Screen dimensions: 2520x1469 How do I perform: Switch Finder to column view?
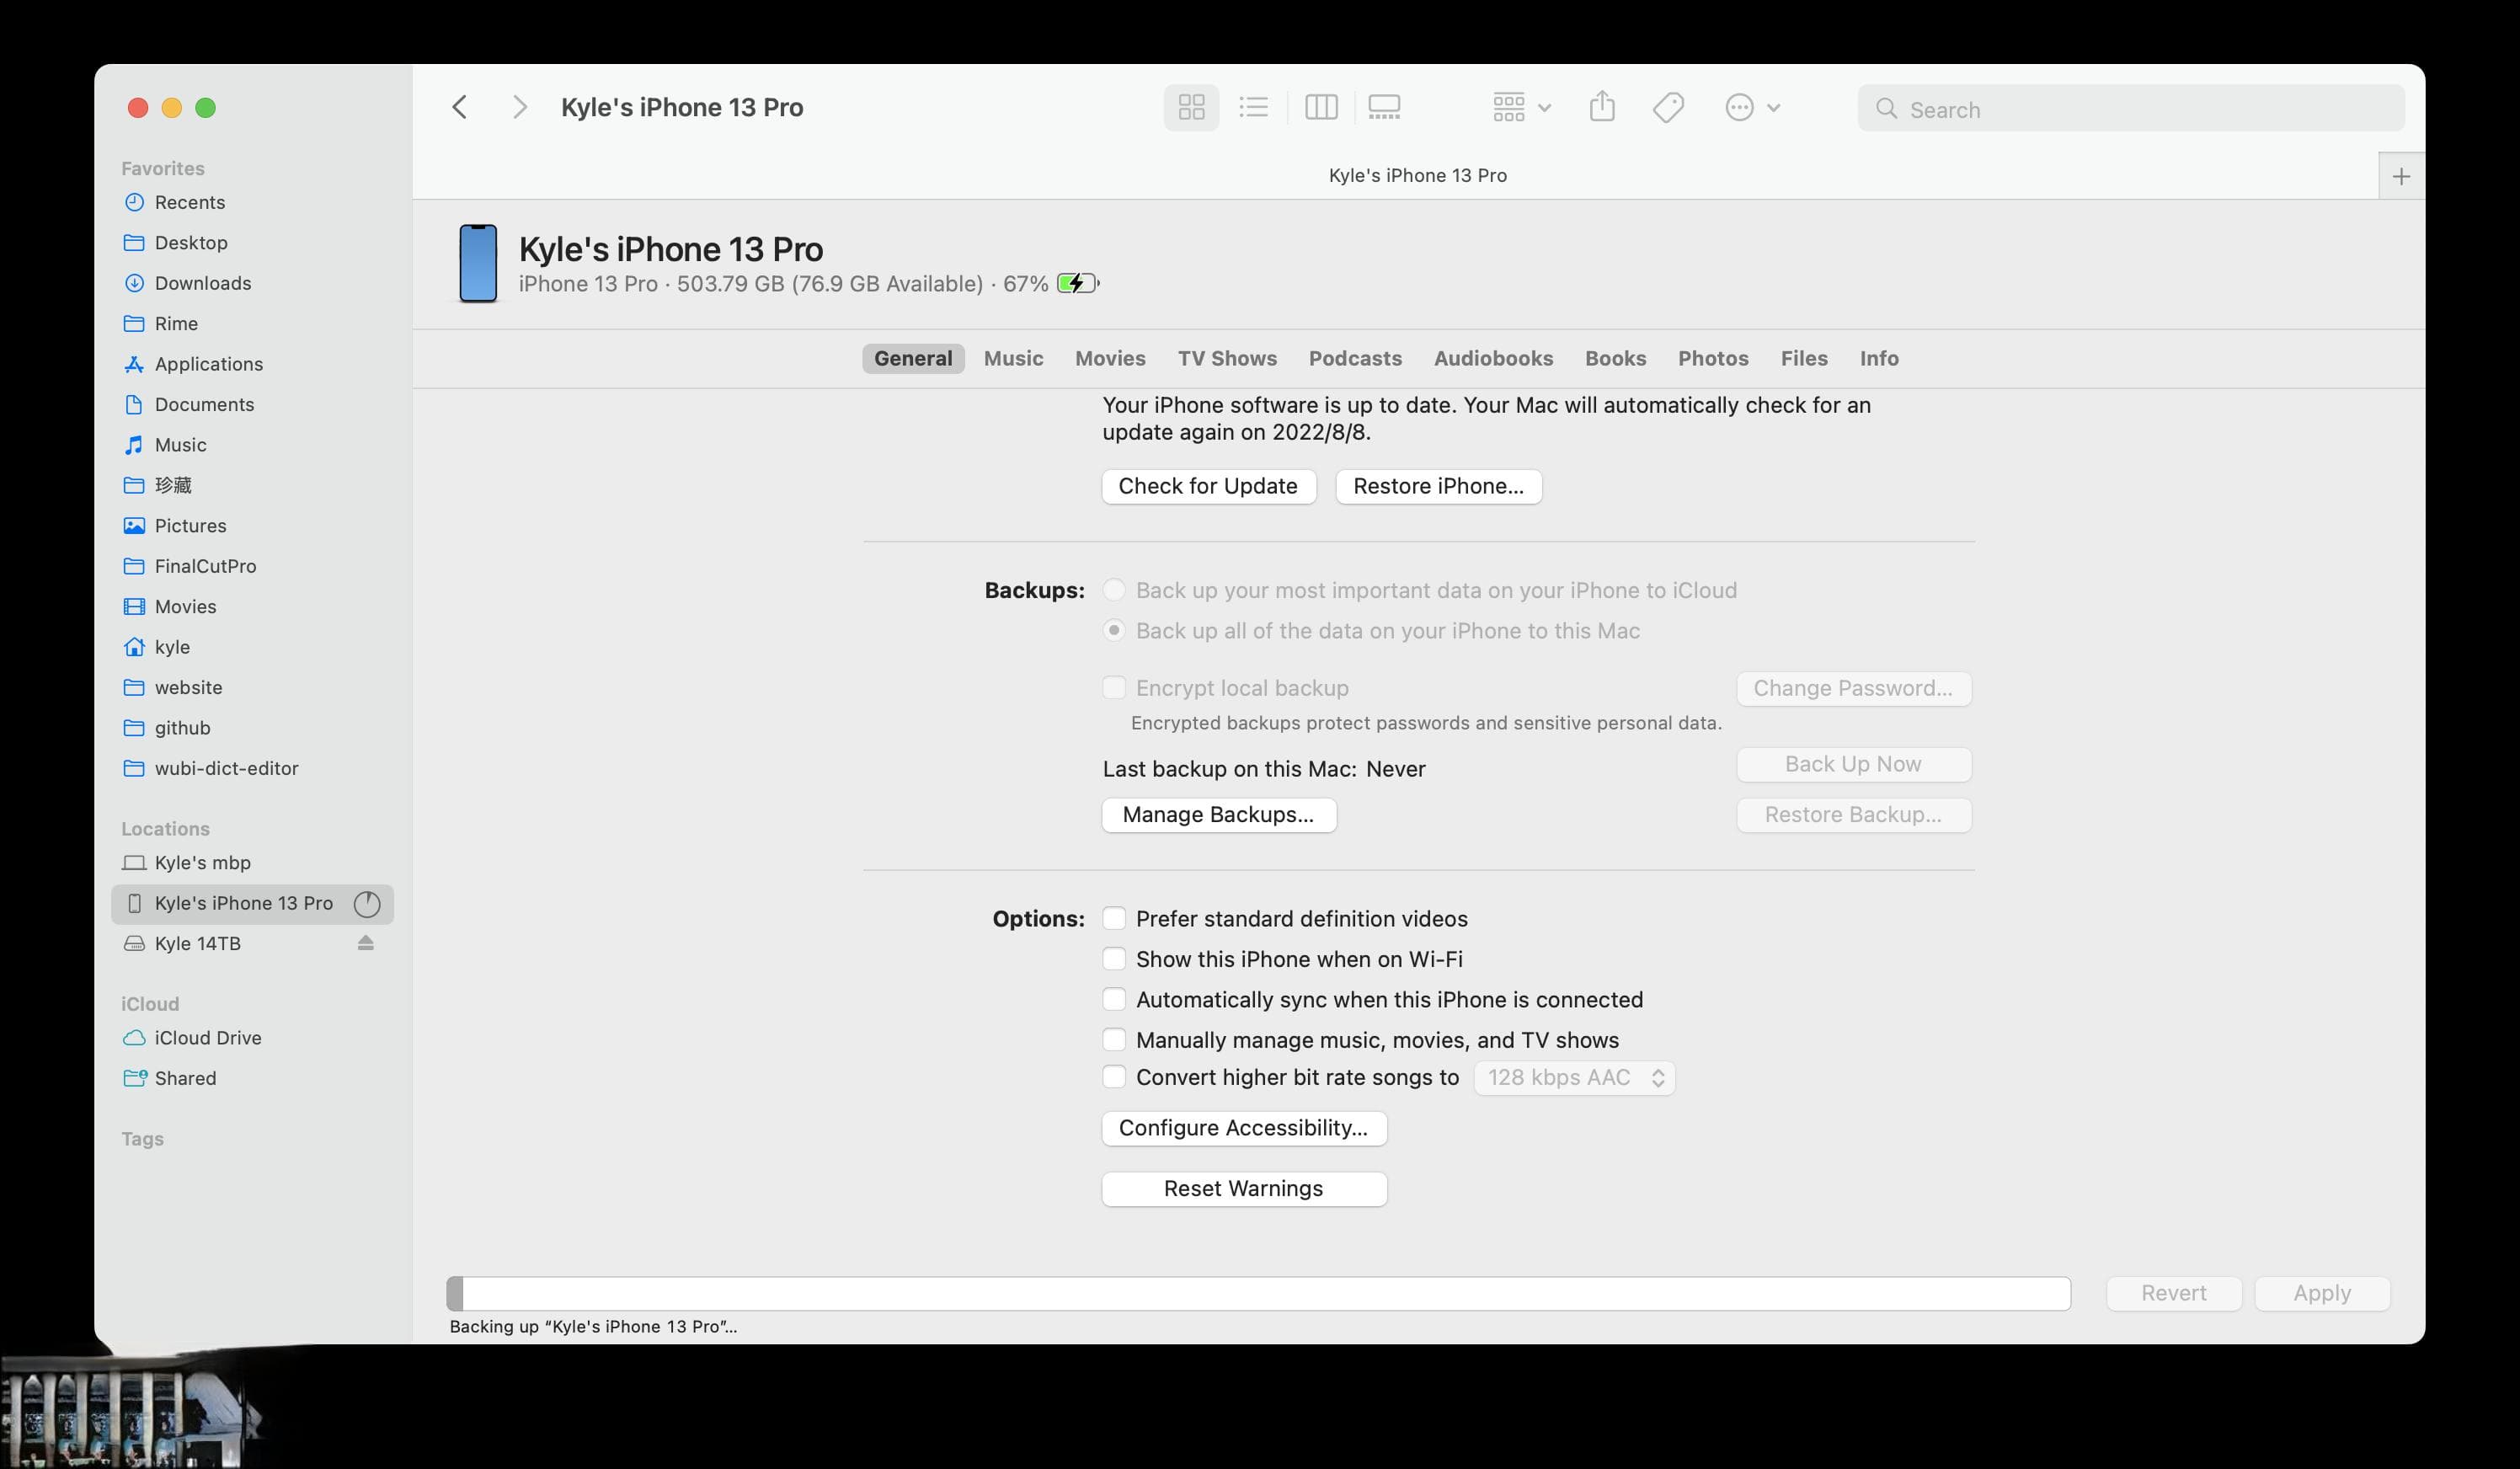point(1320,108)
